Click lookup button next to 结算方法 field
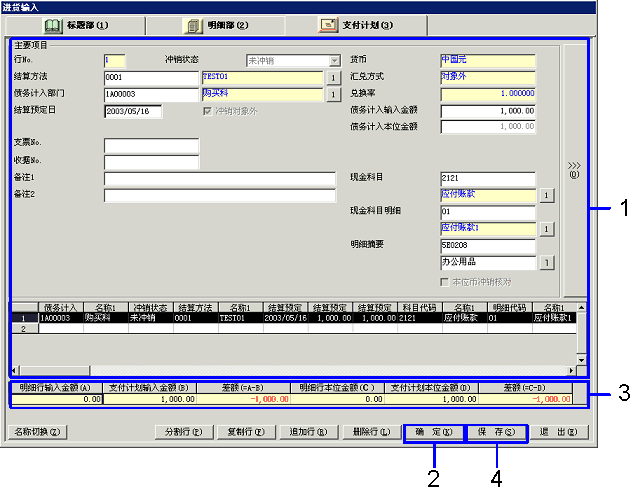The height and width of the screenshot is (495, 631). pos(333,77)
